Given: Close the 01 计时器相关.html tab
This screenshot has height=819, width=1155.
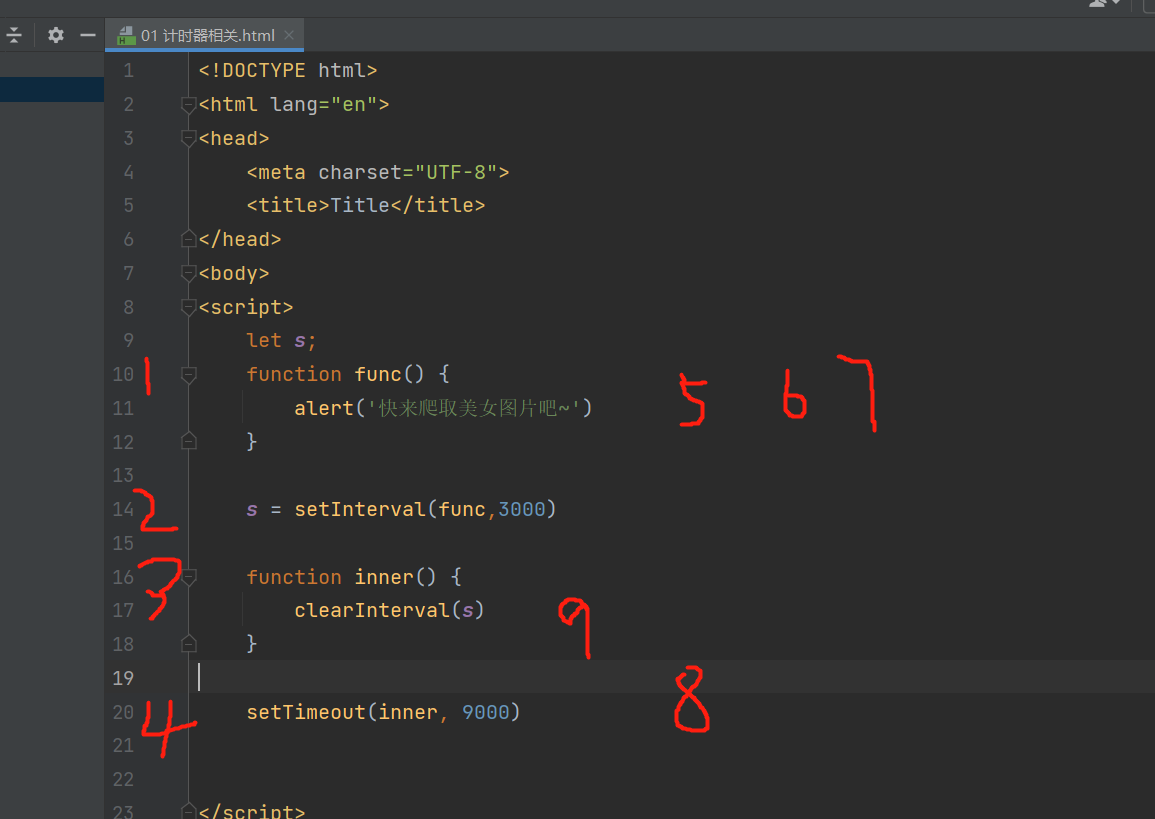Looking at the screenshot, I should coord(289,35).
